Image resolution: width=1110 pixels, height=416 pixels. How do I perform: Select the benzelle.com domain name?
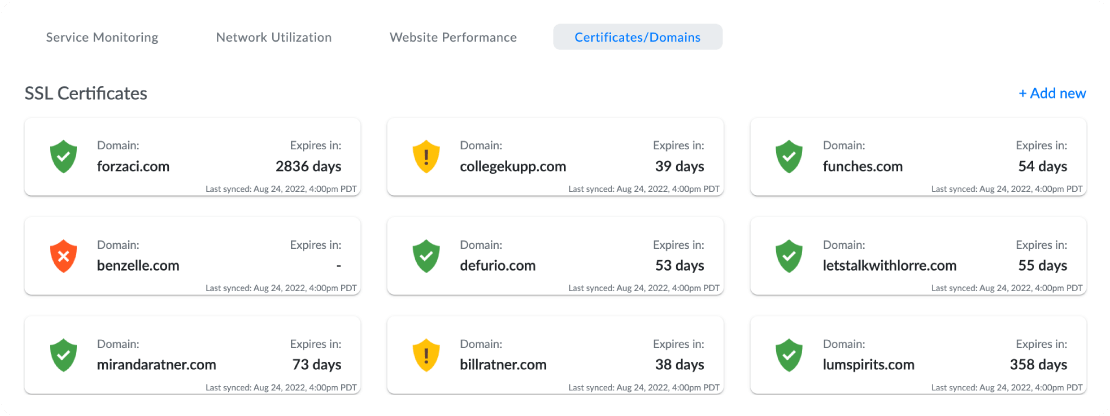[138, 266]
